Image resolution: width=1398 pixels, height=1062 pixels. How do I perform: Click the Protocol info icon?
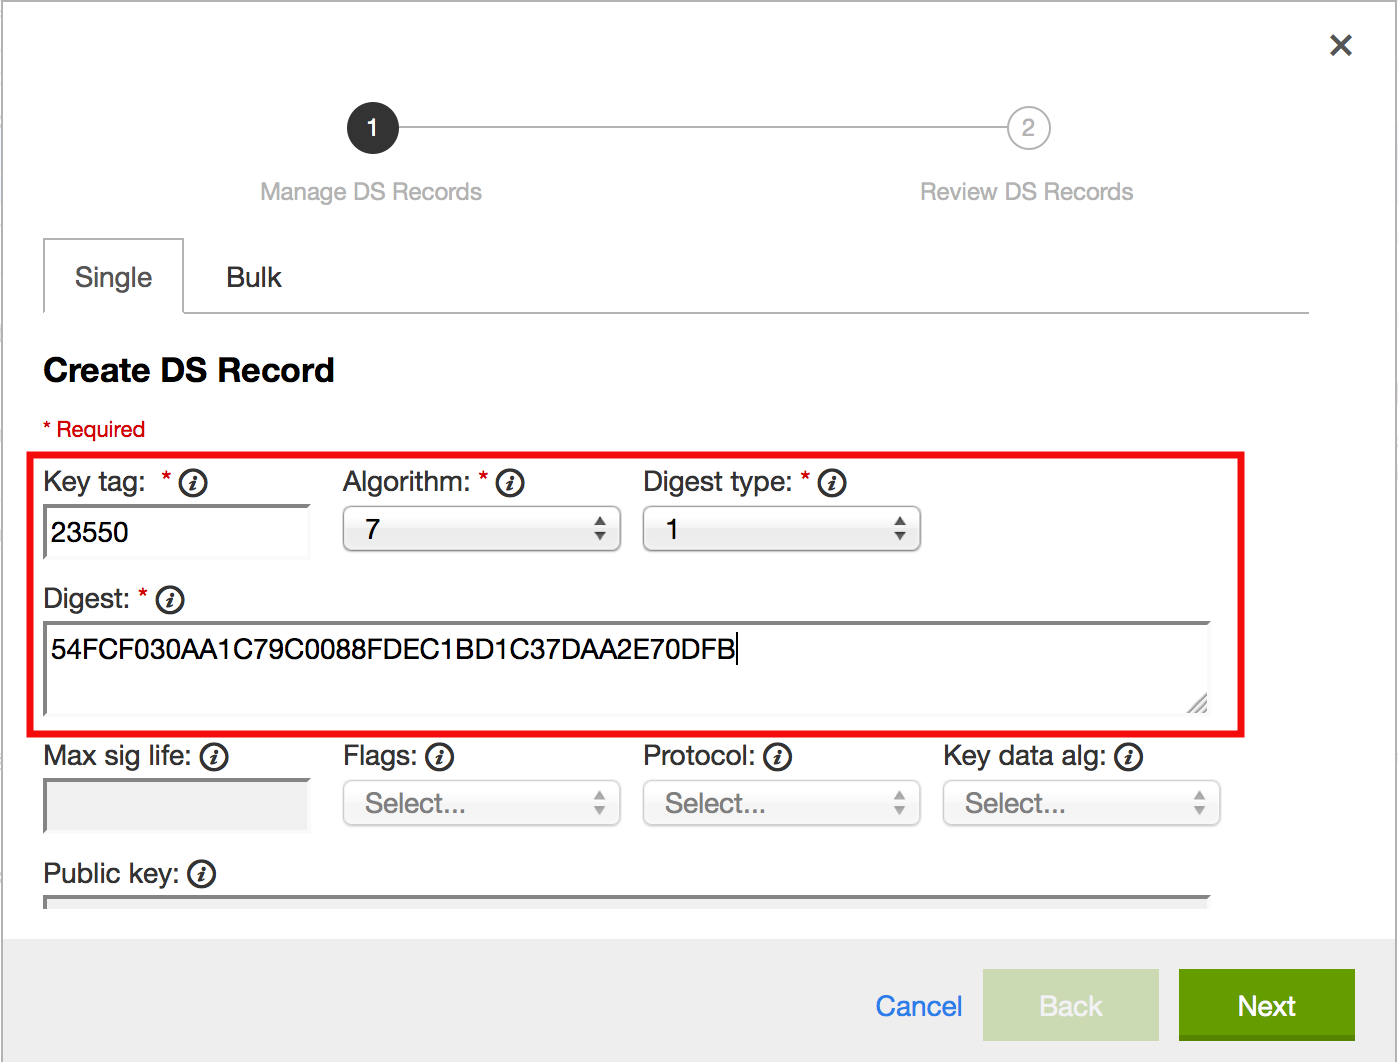click(779, 757)
